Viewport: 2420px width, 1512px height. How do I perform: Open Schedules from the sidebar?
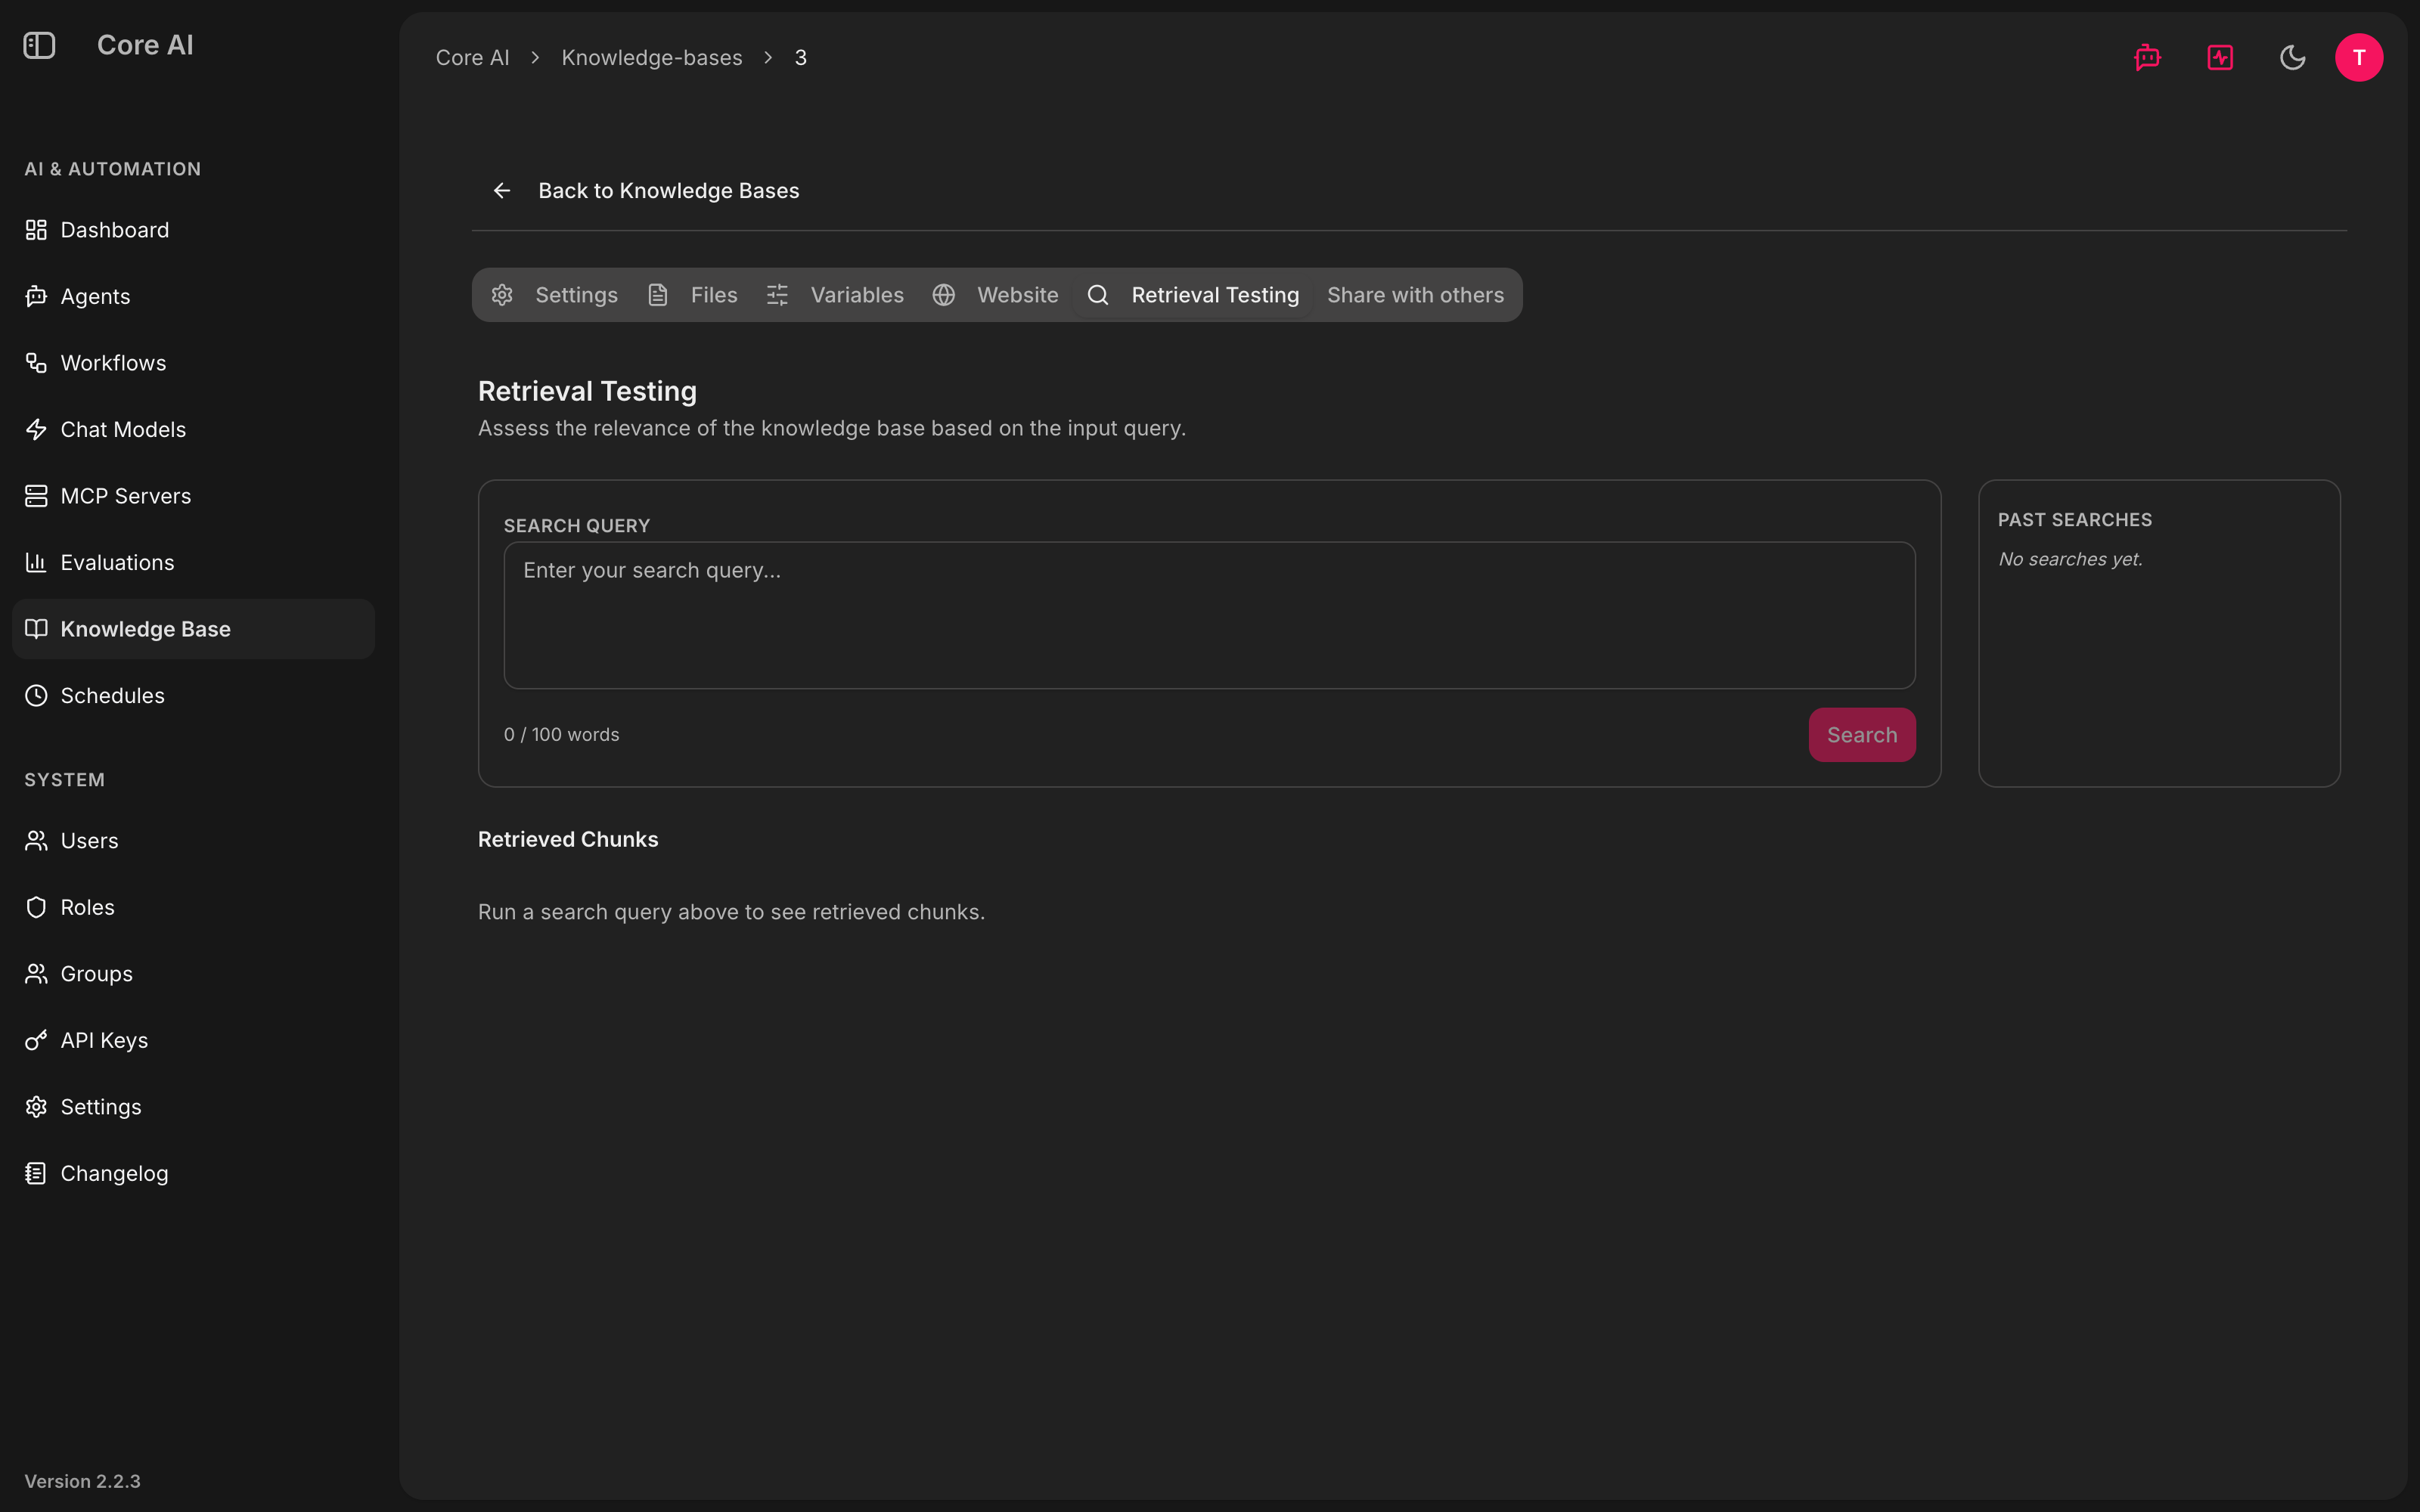click(193, 695)
